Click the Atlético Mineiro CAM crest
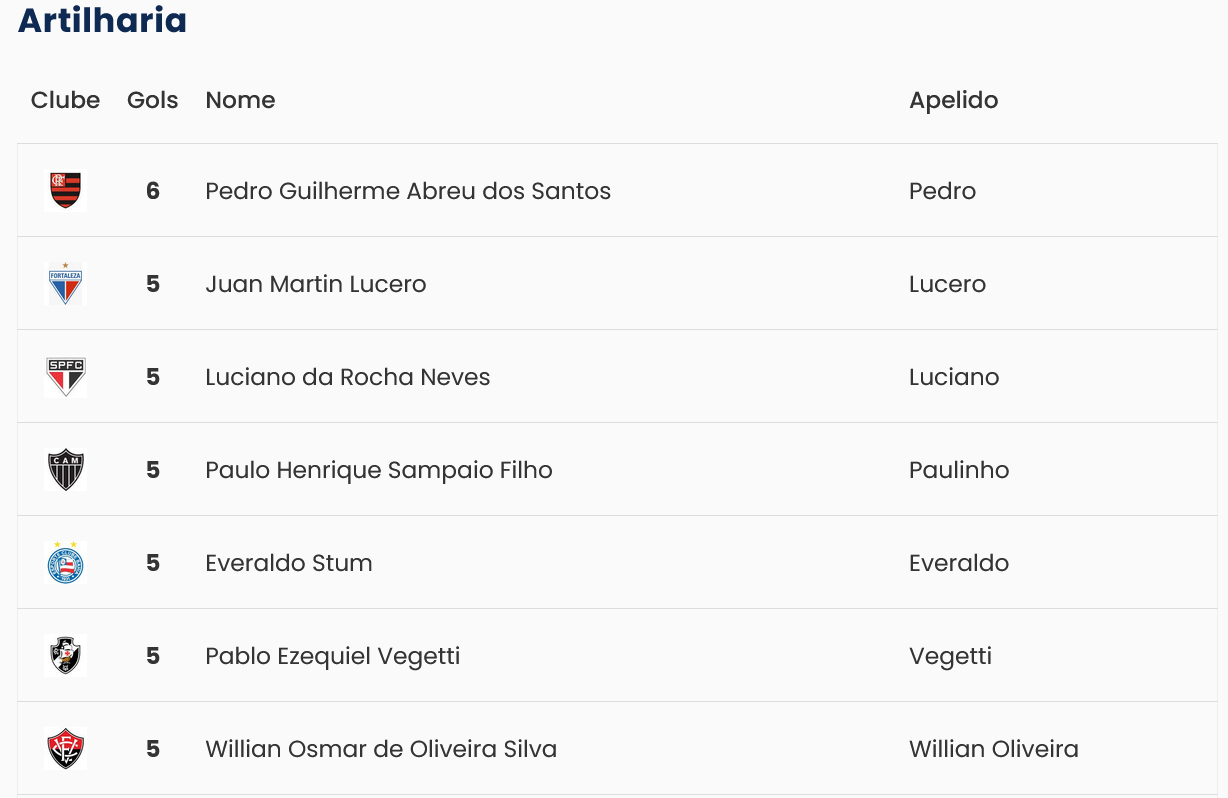The width and height of the screenshot is (1228, 798). pyautogui.click(x=65, y=470)
